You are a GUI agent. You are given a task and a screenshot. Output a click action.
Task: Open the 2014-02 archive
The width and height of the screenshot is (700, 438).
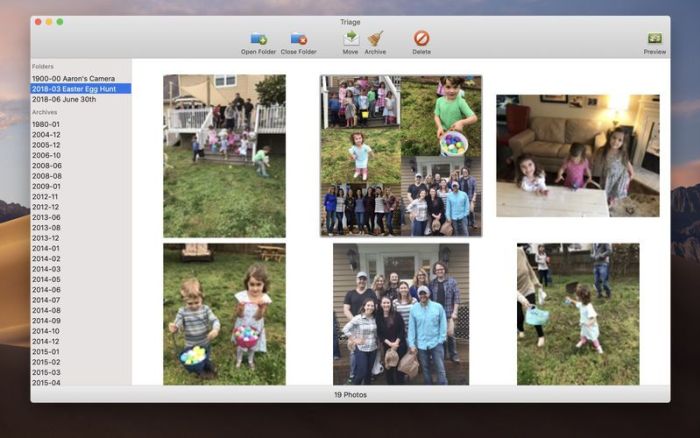[x=81, y=259]
